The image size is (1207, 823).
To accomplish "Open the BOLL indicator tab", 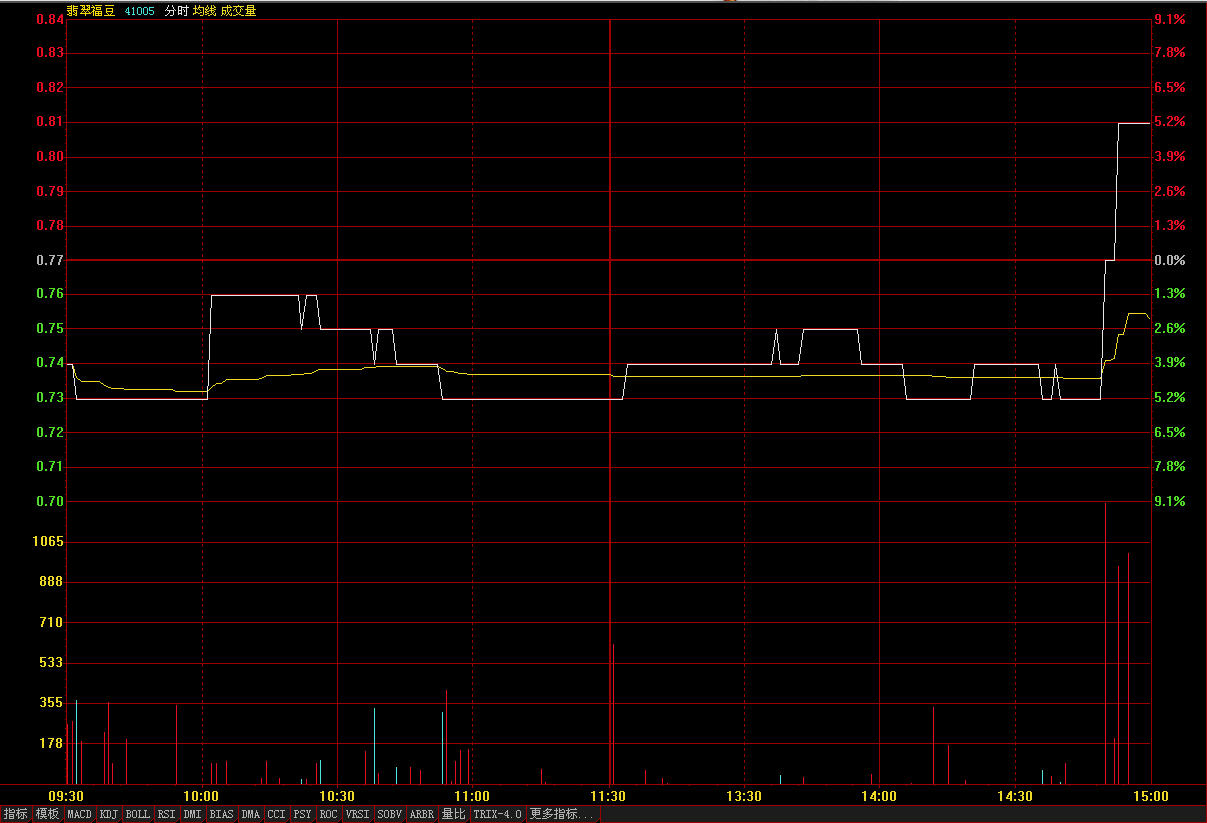I will tap(138, 814).
